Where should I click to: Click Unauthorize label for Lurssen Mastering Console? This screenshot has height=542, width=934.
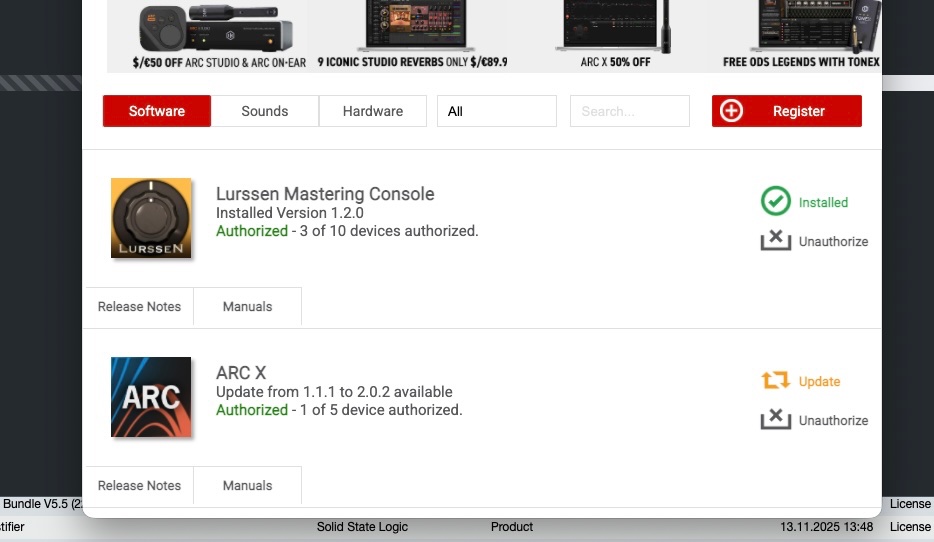(x=833, y=241)
